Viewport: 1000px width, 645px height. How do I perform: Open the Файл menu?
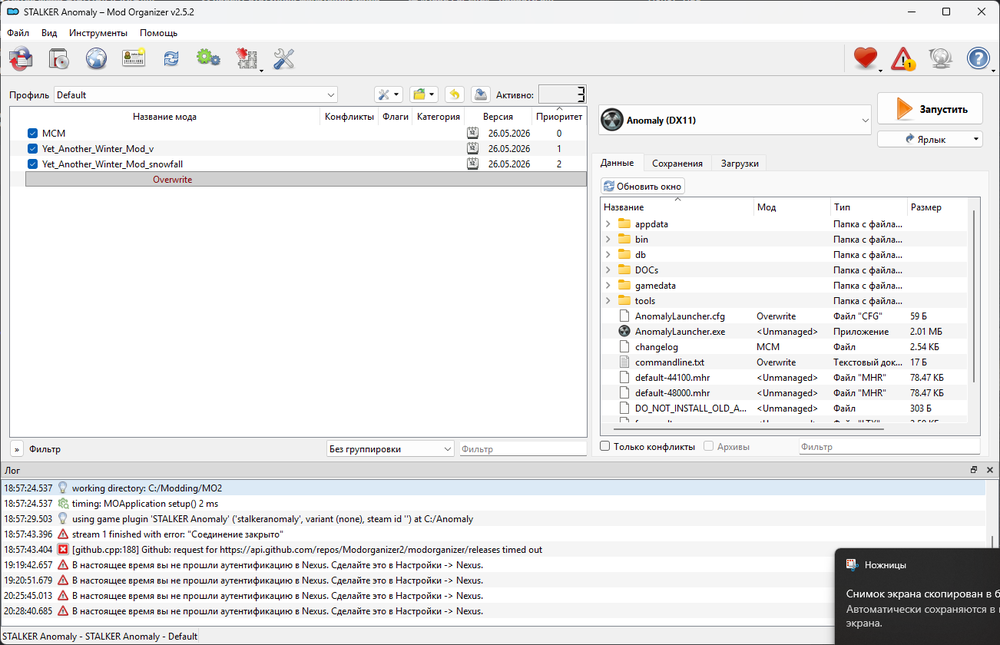[x=18, y=33]
